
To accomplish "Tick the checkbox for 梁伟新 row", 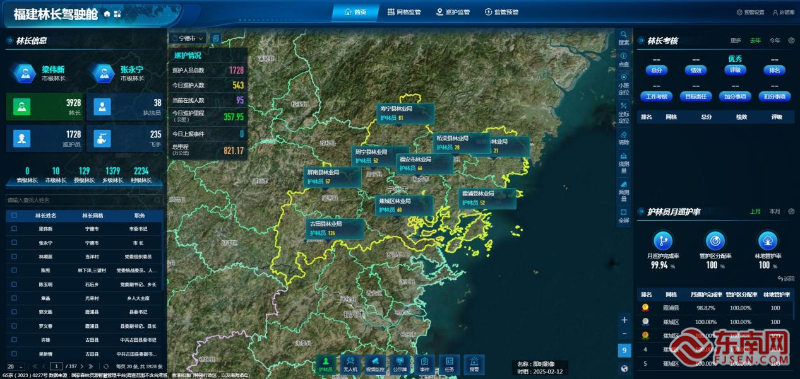I will pos(14,229).
